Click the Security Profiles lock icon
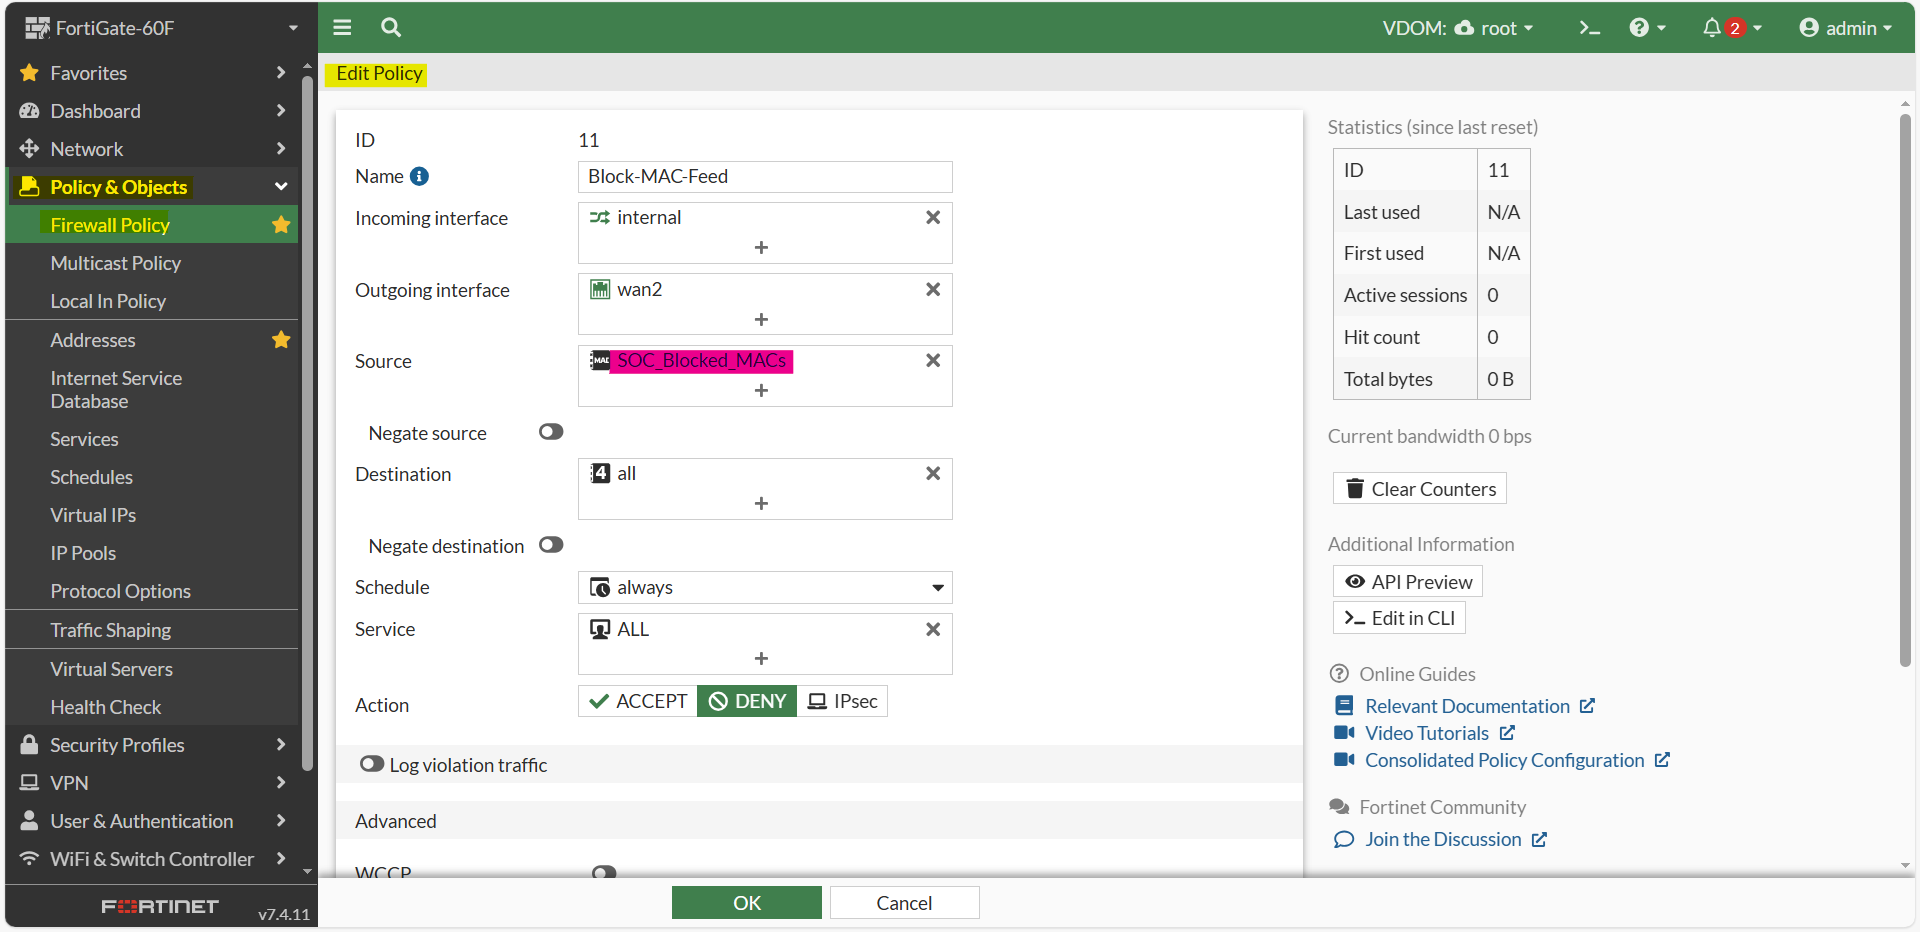Image resolution: width=1920 pixels, height=932 pixels. pos(30,745)
